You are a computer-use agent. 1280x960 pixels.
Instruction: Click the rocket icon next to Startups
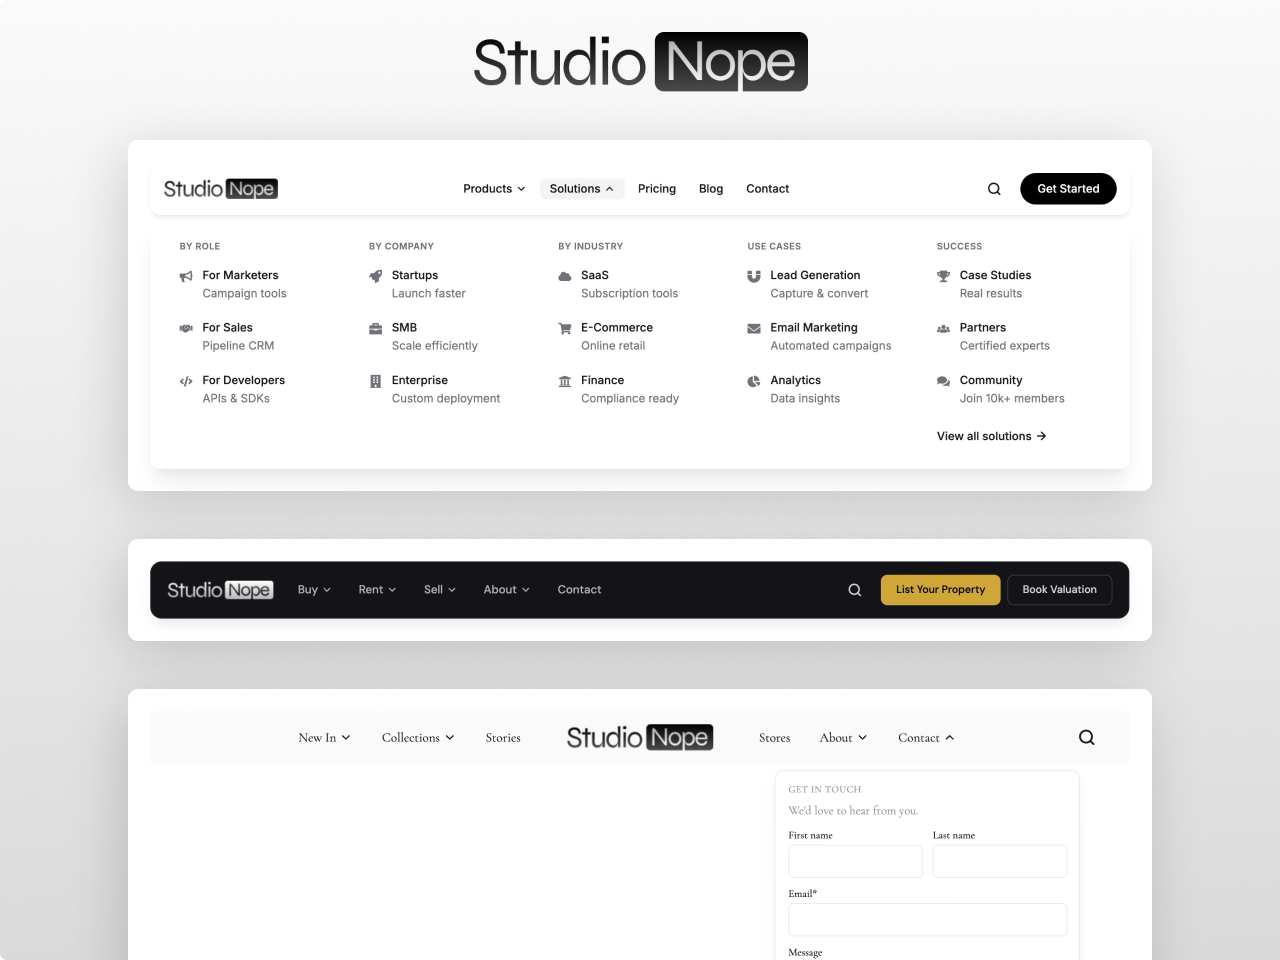[375, 276]
